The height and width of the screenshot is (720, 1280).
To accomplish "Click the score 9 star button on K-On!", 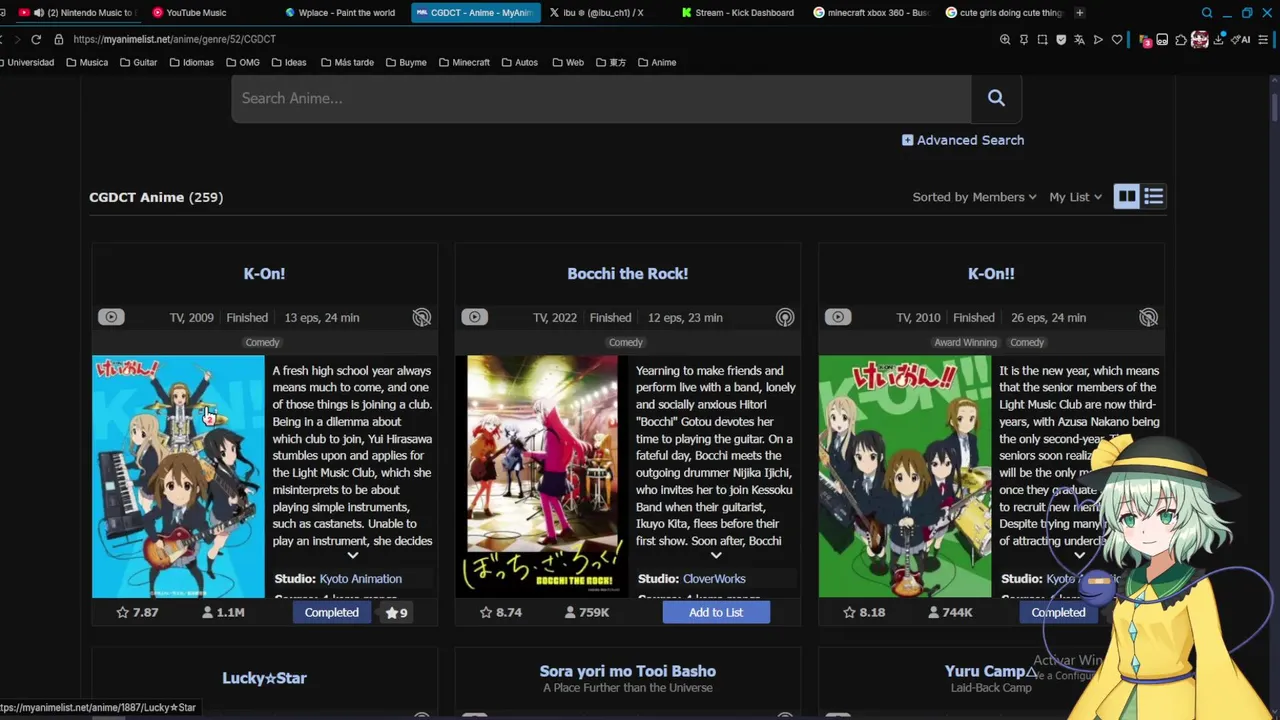I will [397, 612].
